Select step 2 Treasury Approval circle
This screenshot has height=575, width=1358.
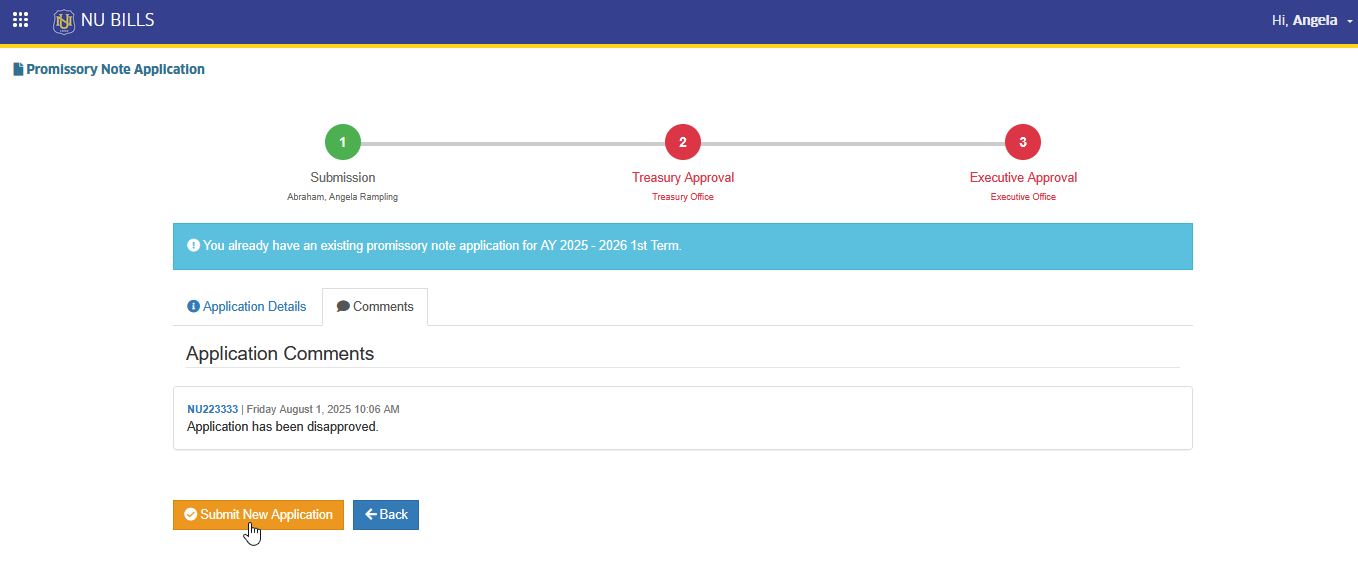(683, 143)
